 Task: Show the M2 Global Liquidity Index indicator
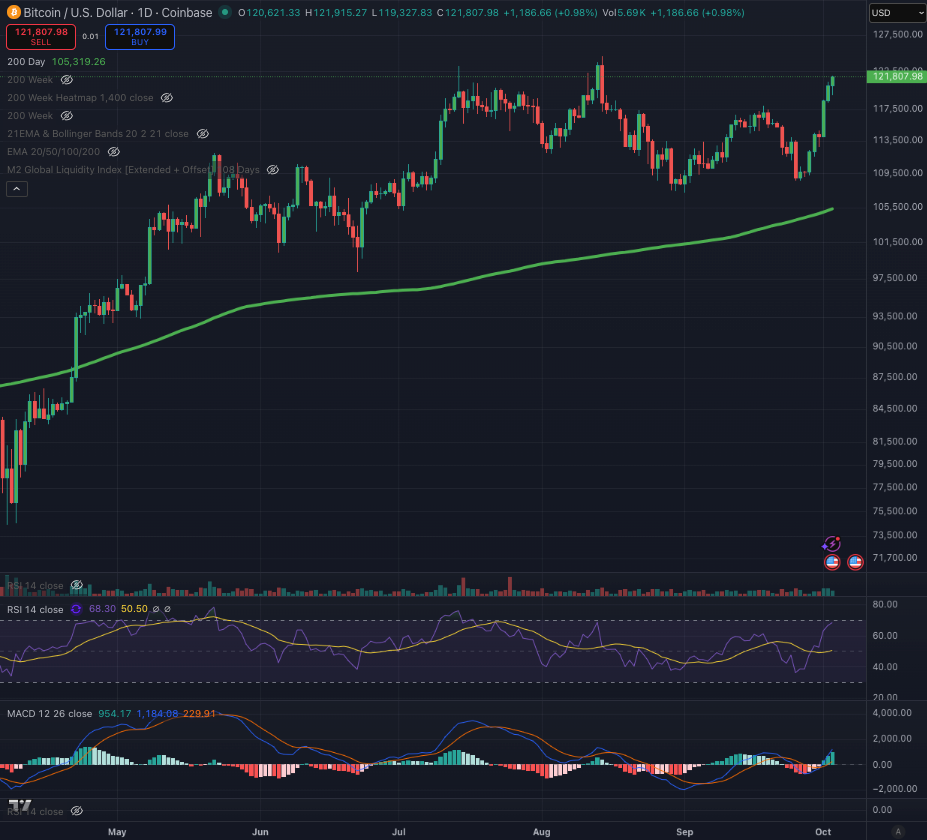(273, 170)
